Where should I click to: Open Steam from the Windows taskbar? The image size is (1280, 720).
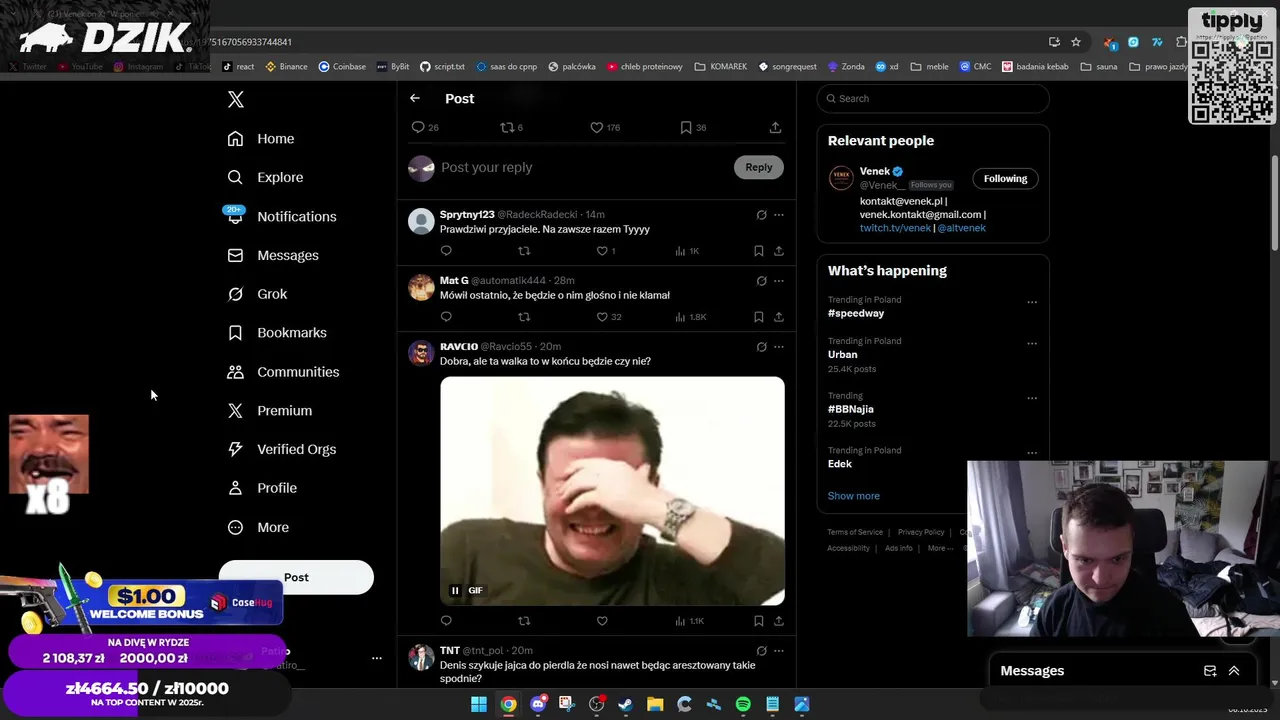click(x=626, y=704)
